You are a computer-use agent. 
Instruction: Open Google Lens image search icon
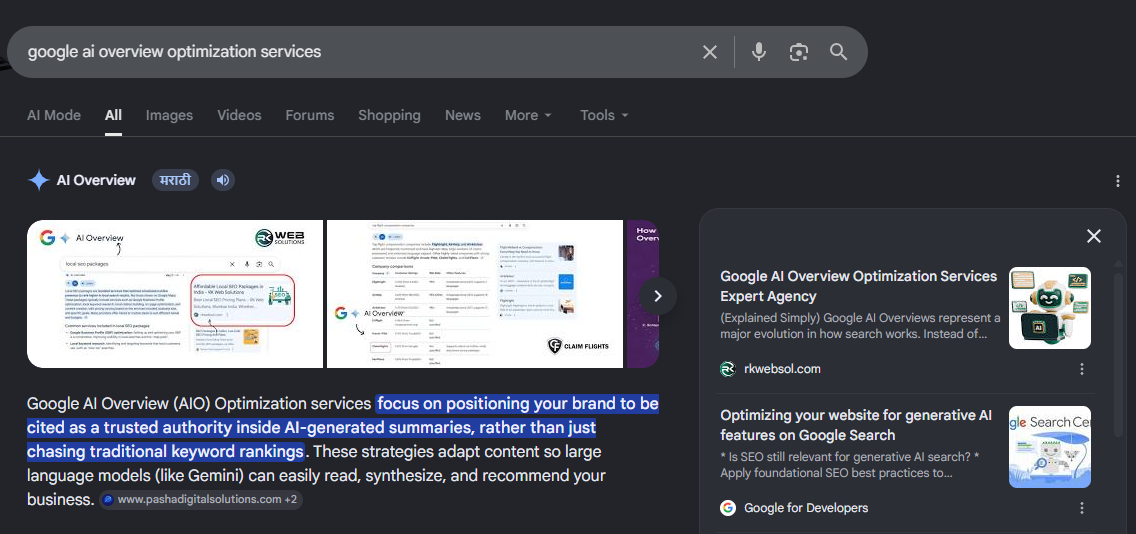click(798, 52)
